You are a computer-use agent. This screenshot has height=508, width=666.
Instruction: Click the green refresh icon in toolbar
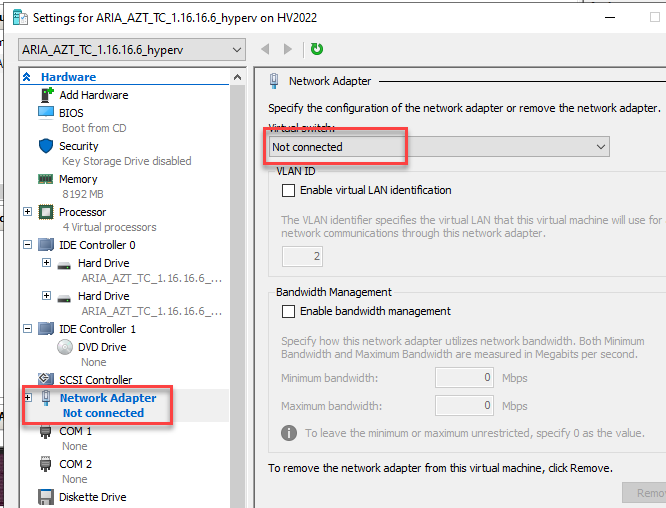point(316,49)
